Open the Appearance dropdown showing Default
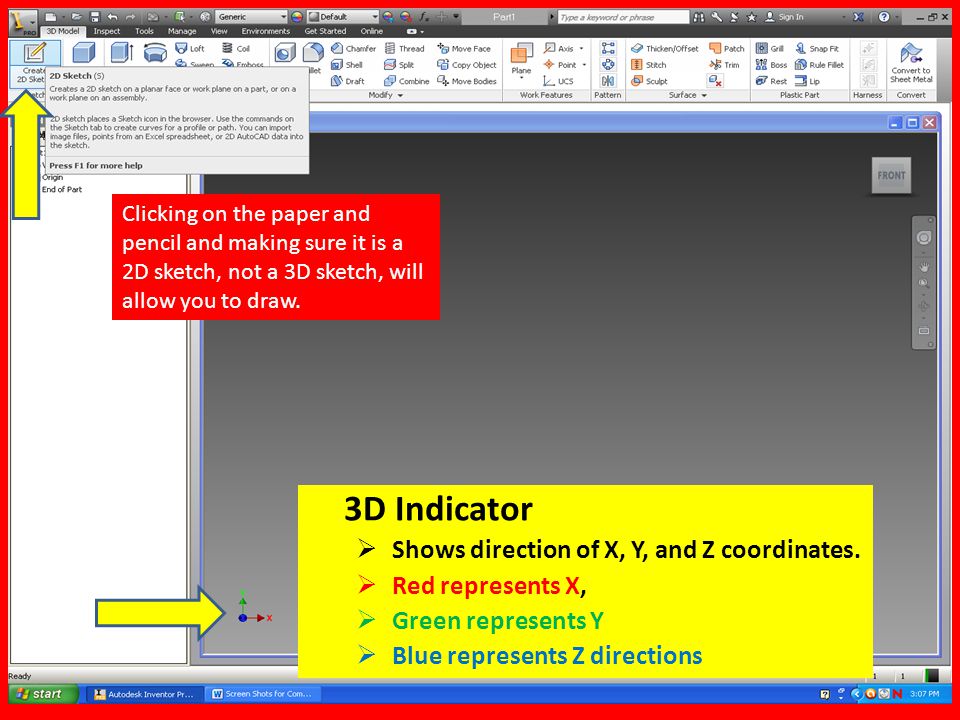The height and width of the screenshot is (720, 960). pyautogui.click(x=343, y=17)
